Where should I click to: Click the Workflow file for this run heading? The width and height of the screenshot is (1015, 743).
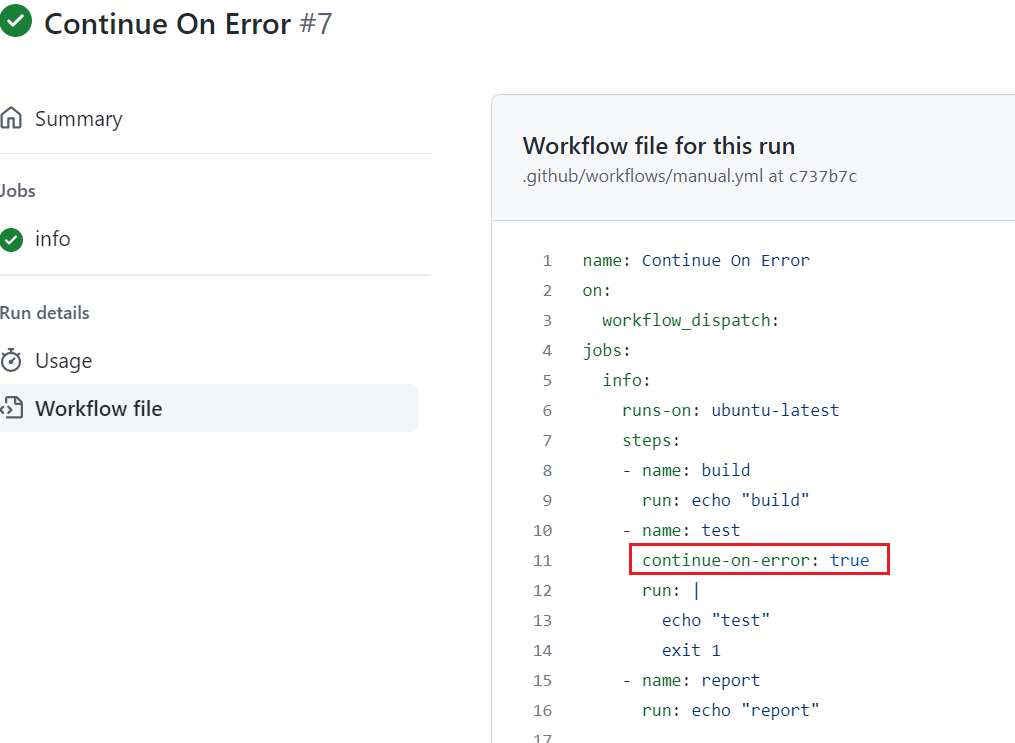(x=659, y=146)
